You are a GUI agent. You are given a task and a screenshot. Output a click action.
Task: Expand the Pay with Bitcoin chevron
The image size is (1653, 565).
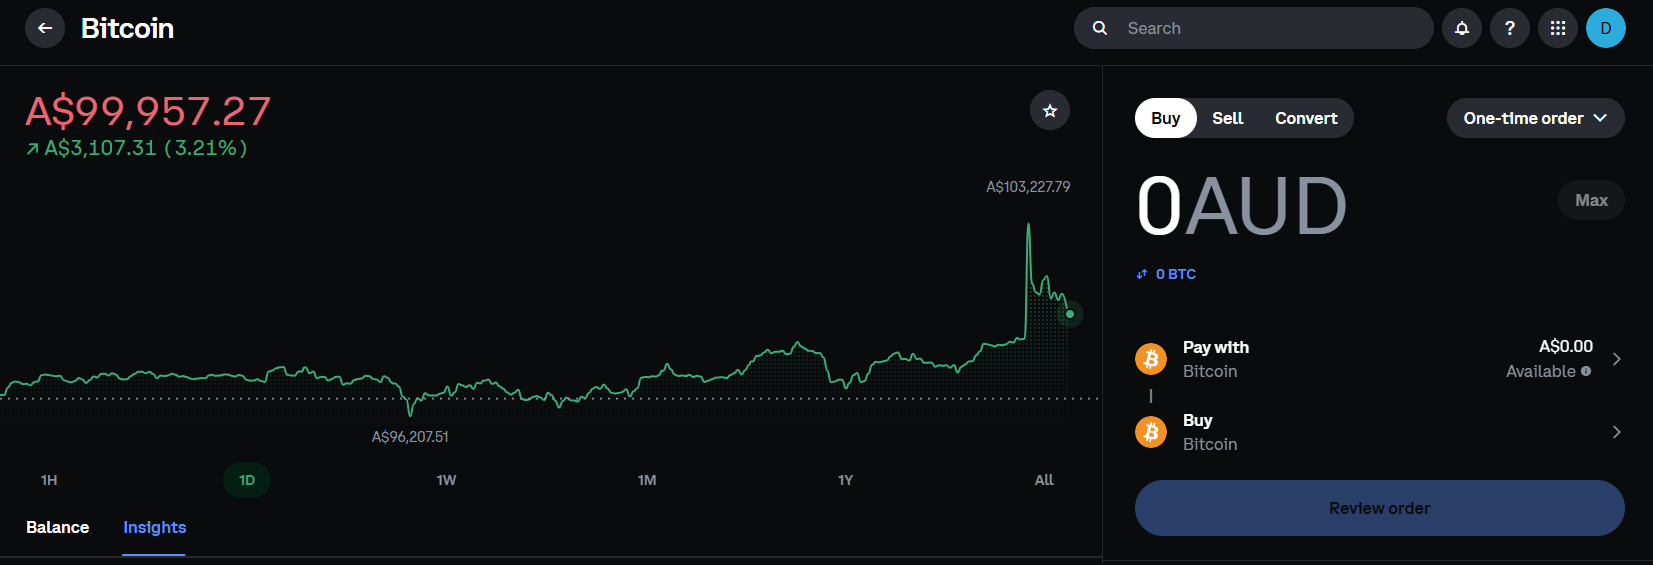coord(1617,359)
